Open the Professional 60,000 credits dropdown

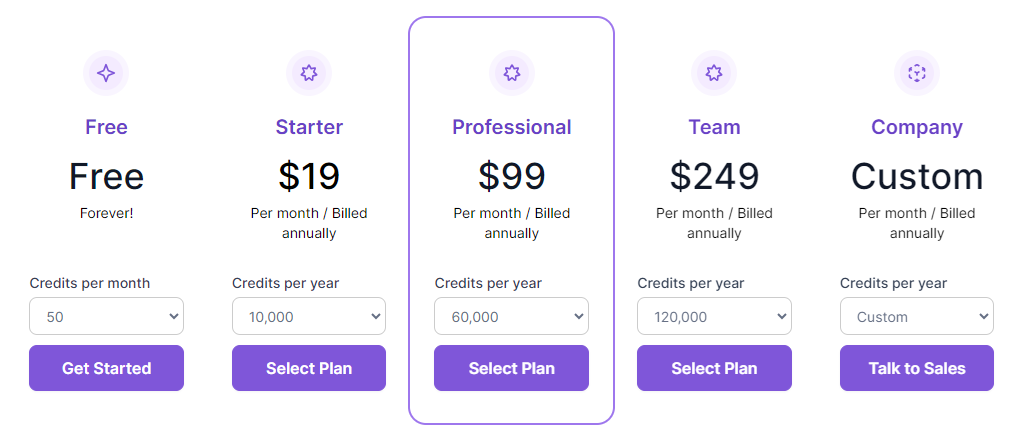(511, 316)
